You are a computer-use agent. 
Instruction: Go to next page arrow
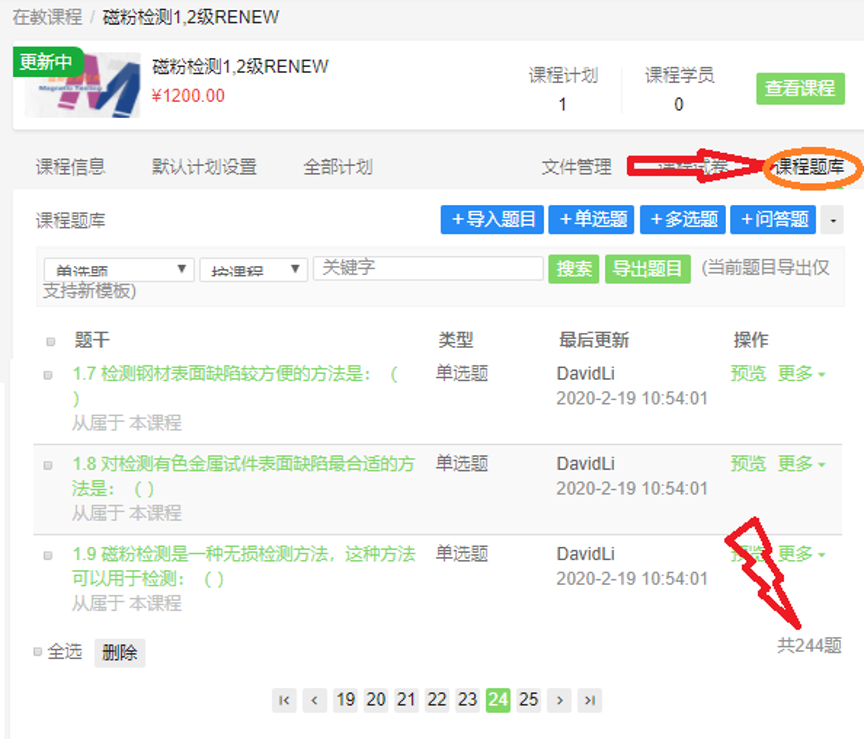(x=560, y=700)
